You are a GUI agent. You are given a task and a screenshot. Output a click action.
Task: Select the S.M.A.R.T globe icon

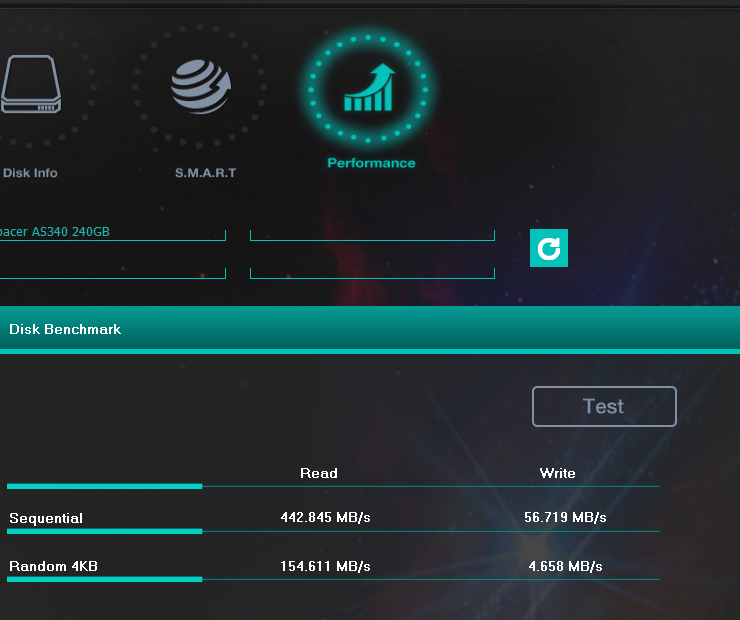click(x=201, y=86)
